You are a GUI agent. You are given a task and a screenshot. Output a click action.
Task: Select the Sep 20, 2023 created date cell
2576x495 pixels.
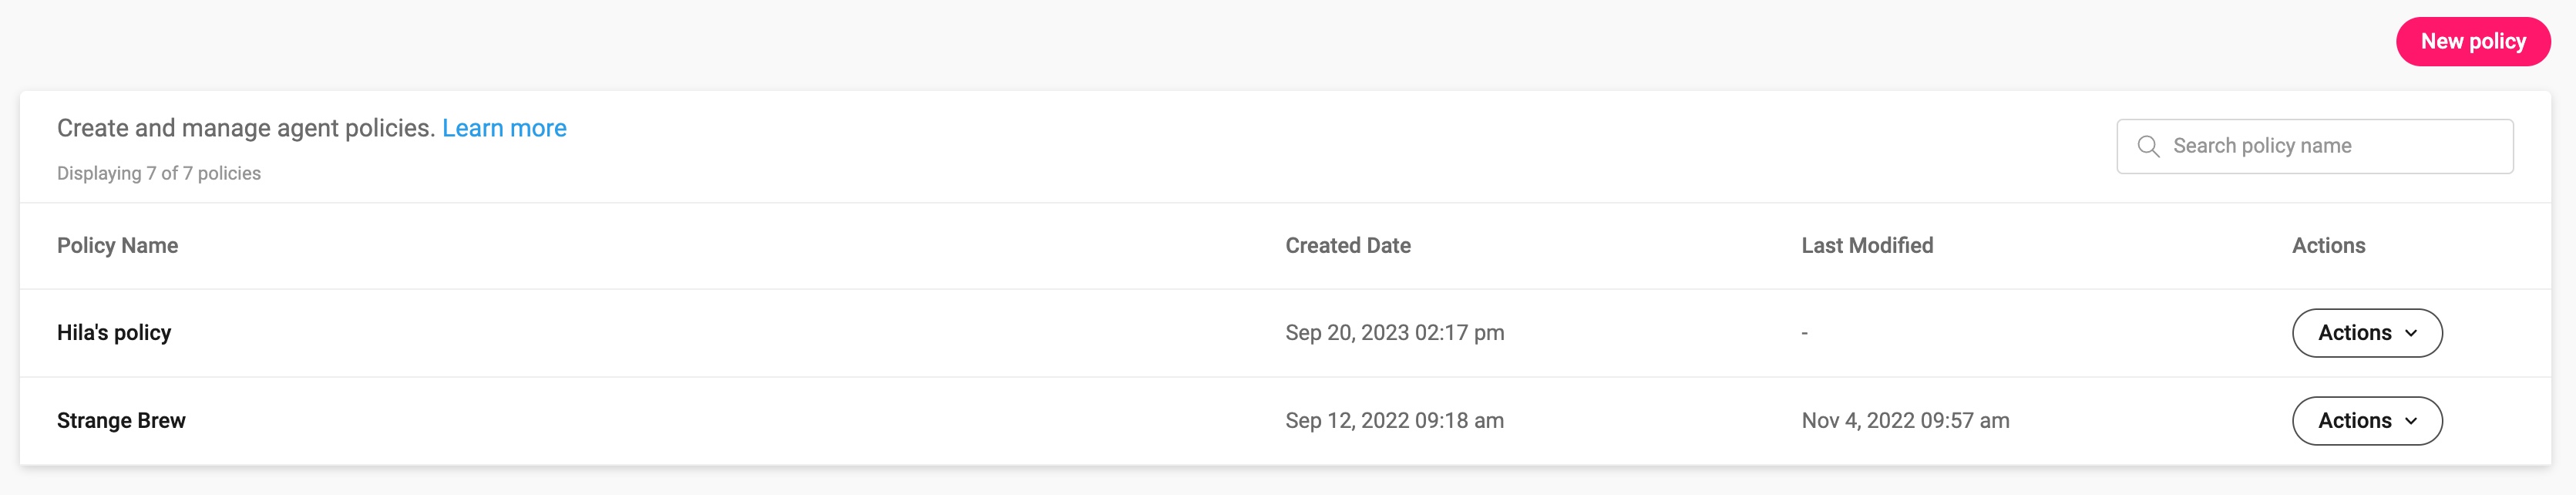tap(1394, 333)
